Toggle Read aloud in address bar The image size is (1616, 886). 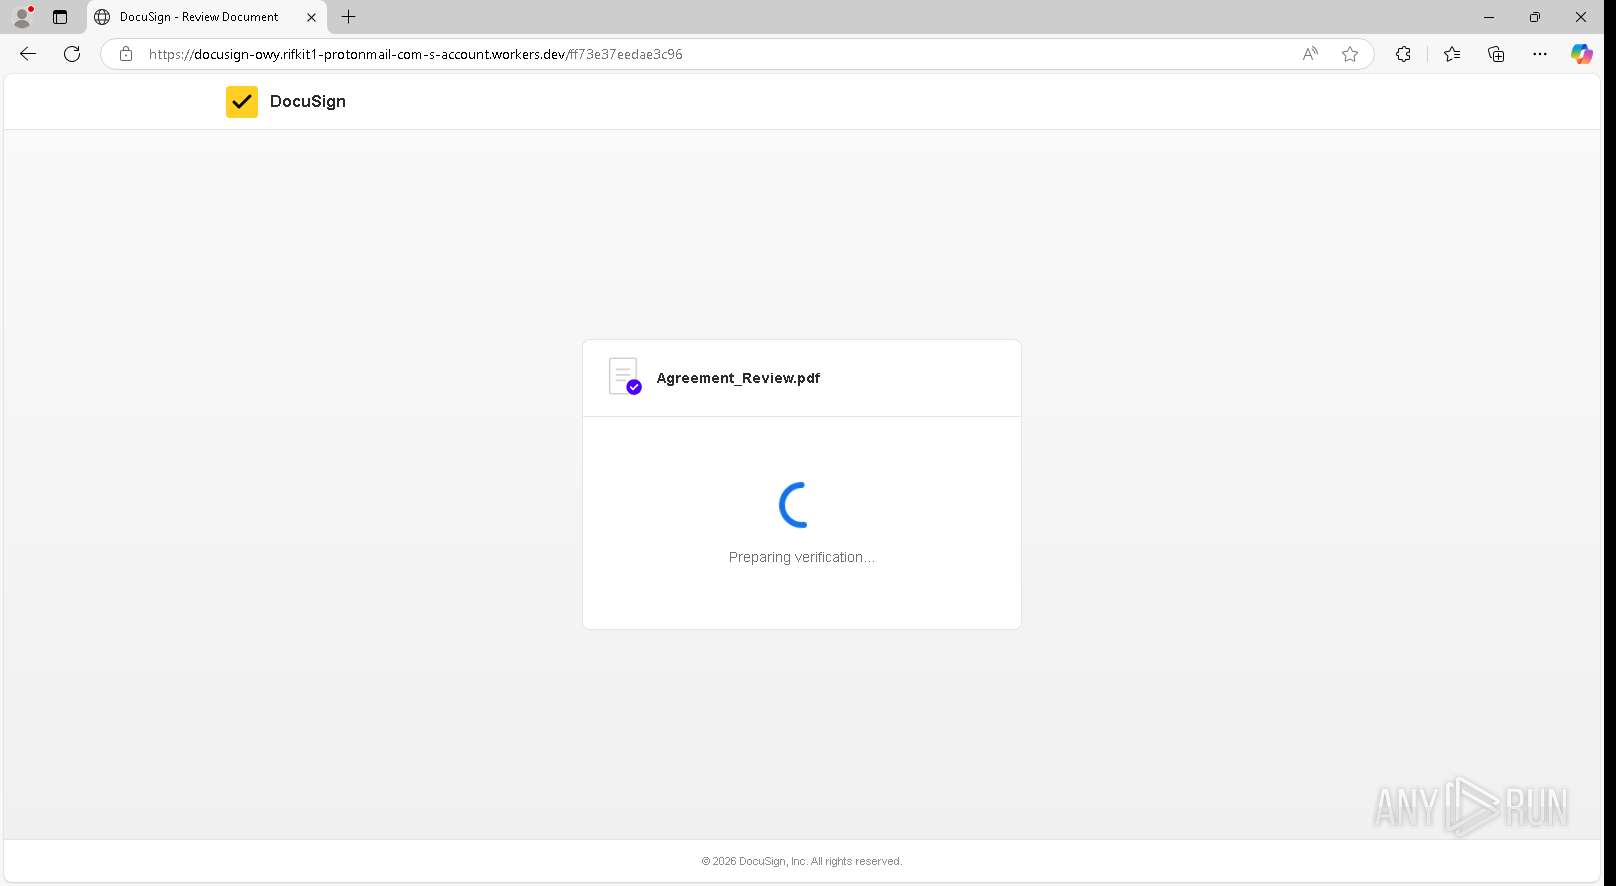(1310, 54)
